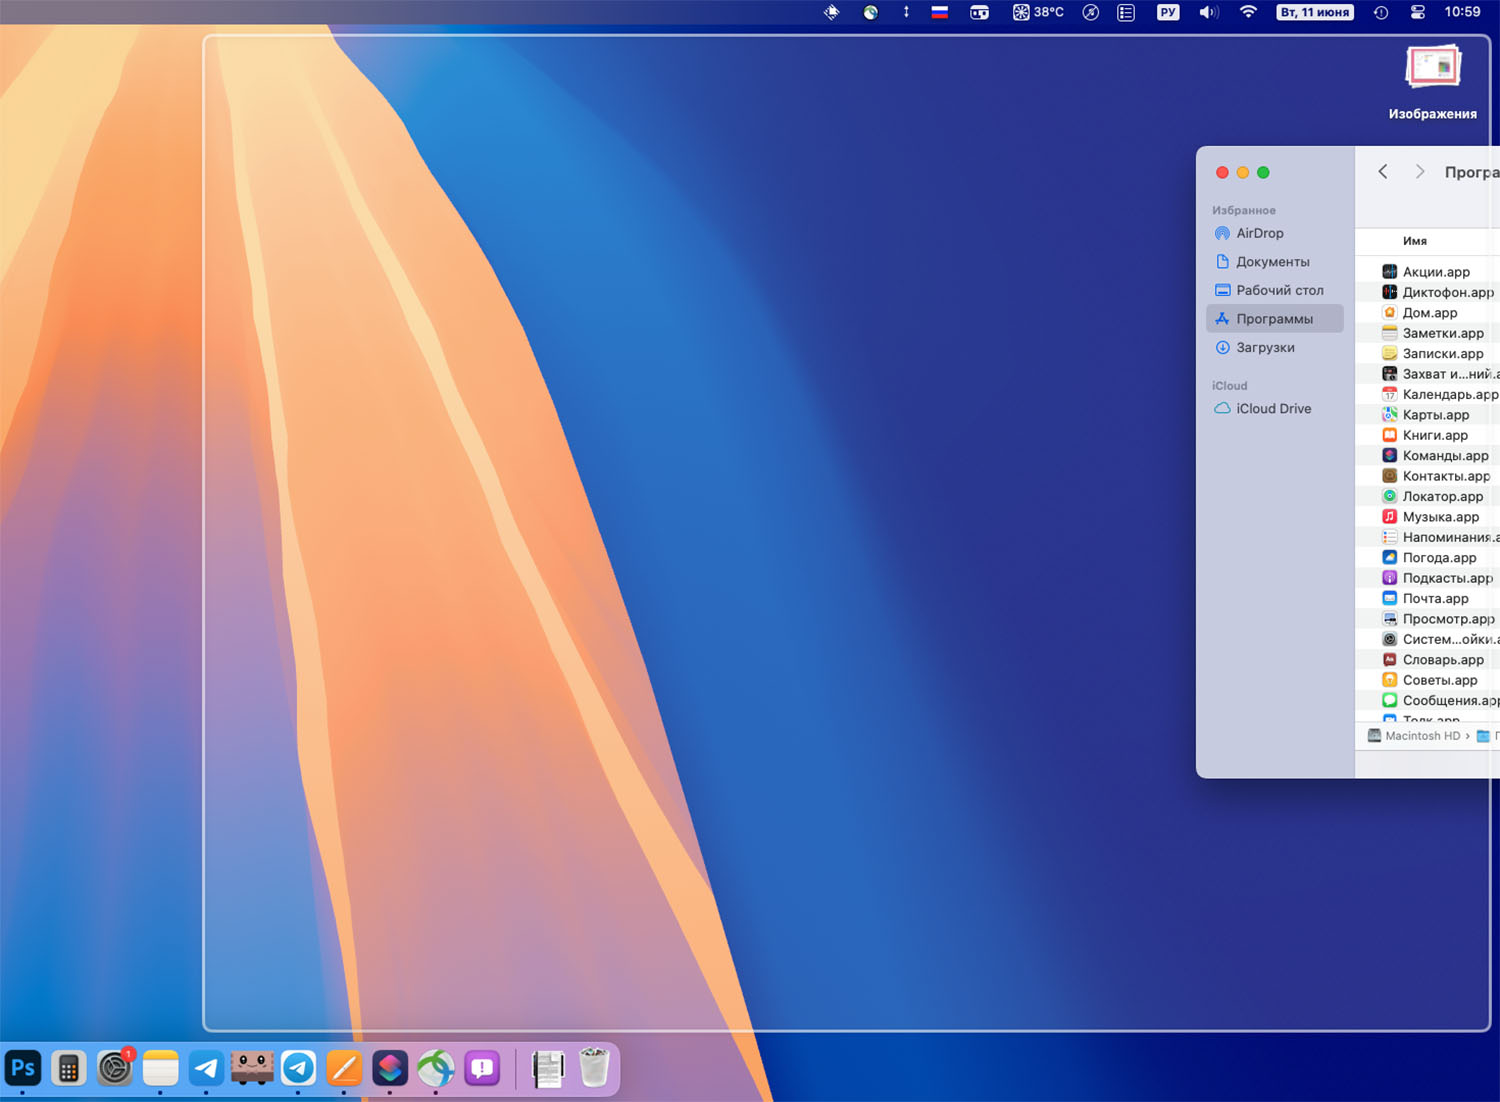Click the Wi-Fi status icon

pos(1248,12)
